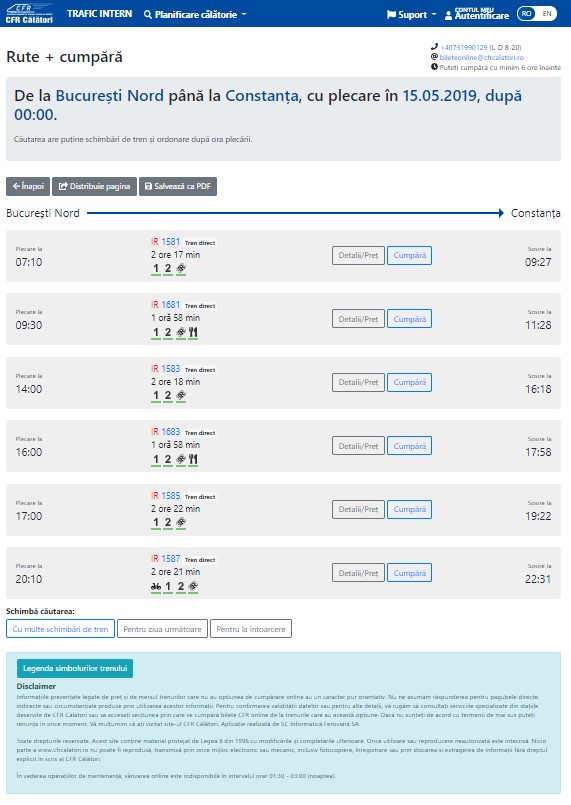The height and width of the screenshot is (805, 571).
Task: Click the class 2 symbol for IR 1583
Action: pyautogui.click(x=168, y=395)
